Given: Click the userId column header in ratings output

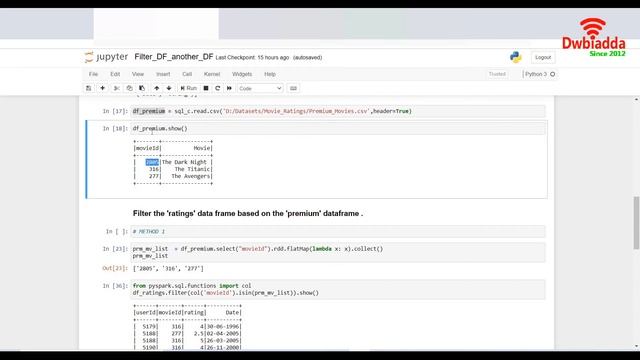Looking at the screenshot, I should pyautogui.click(x=145, y=313).
